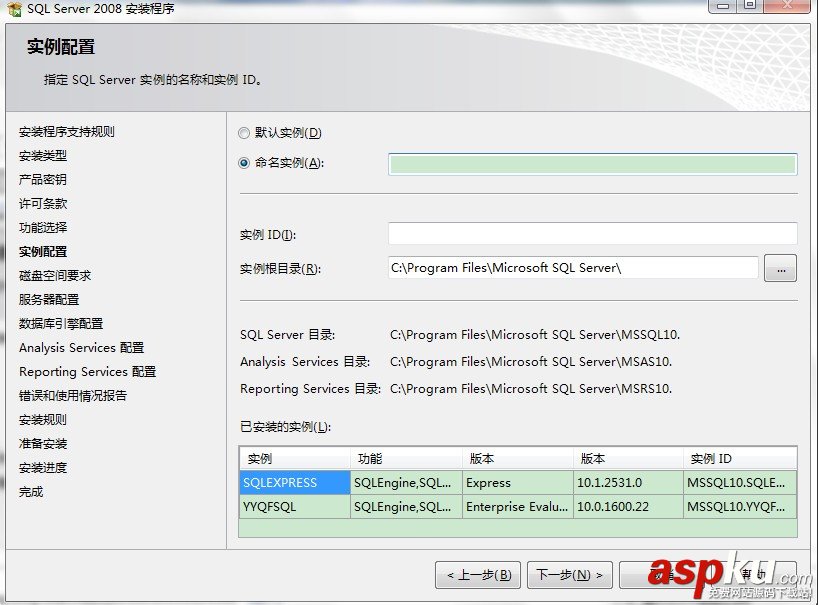Select the YYQFSQL instance row
Viewport: 818px width, 605px height.
pyautogui.click(x=518, y=506)
